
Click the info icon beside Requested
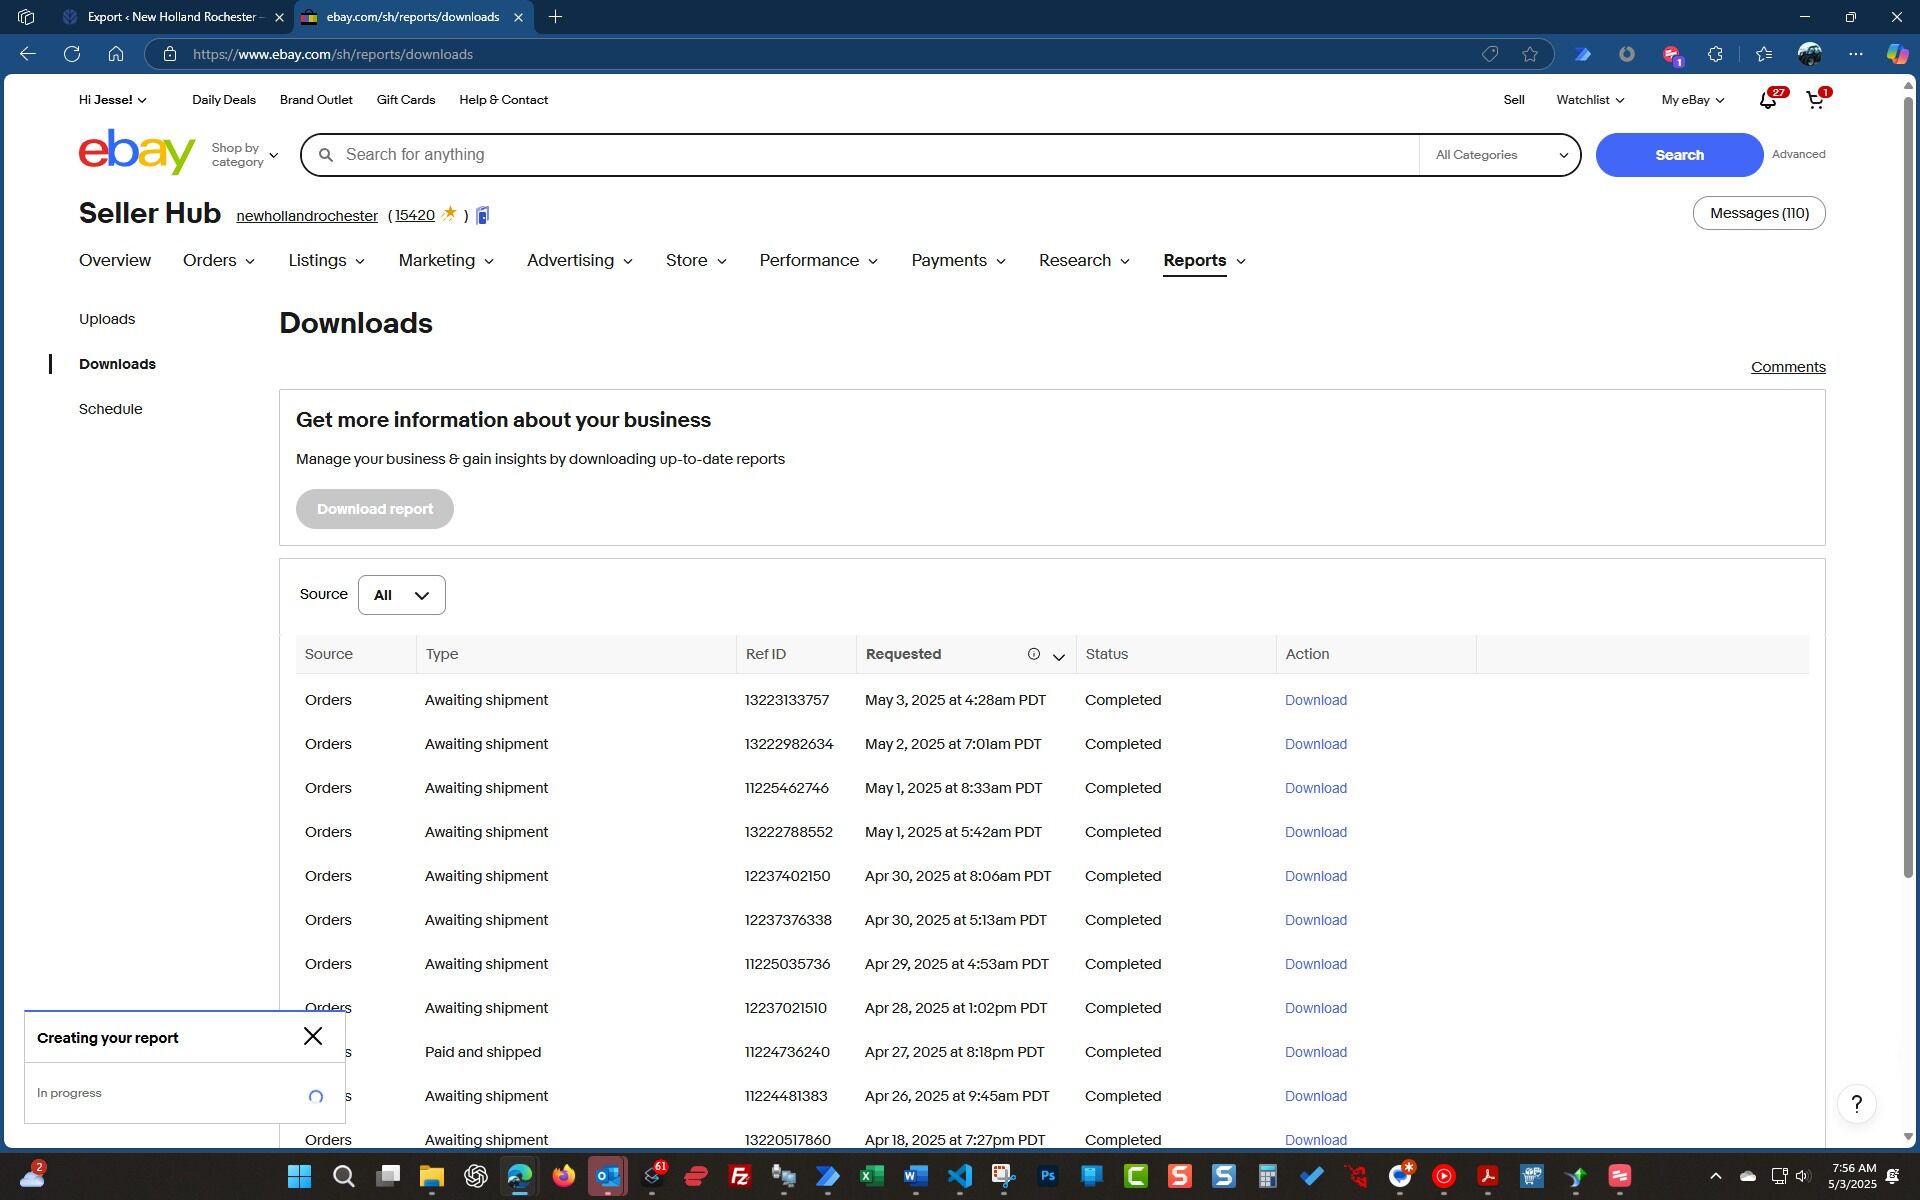coord(1033,654)
